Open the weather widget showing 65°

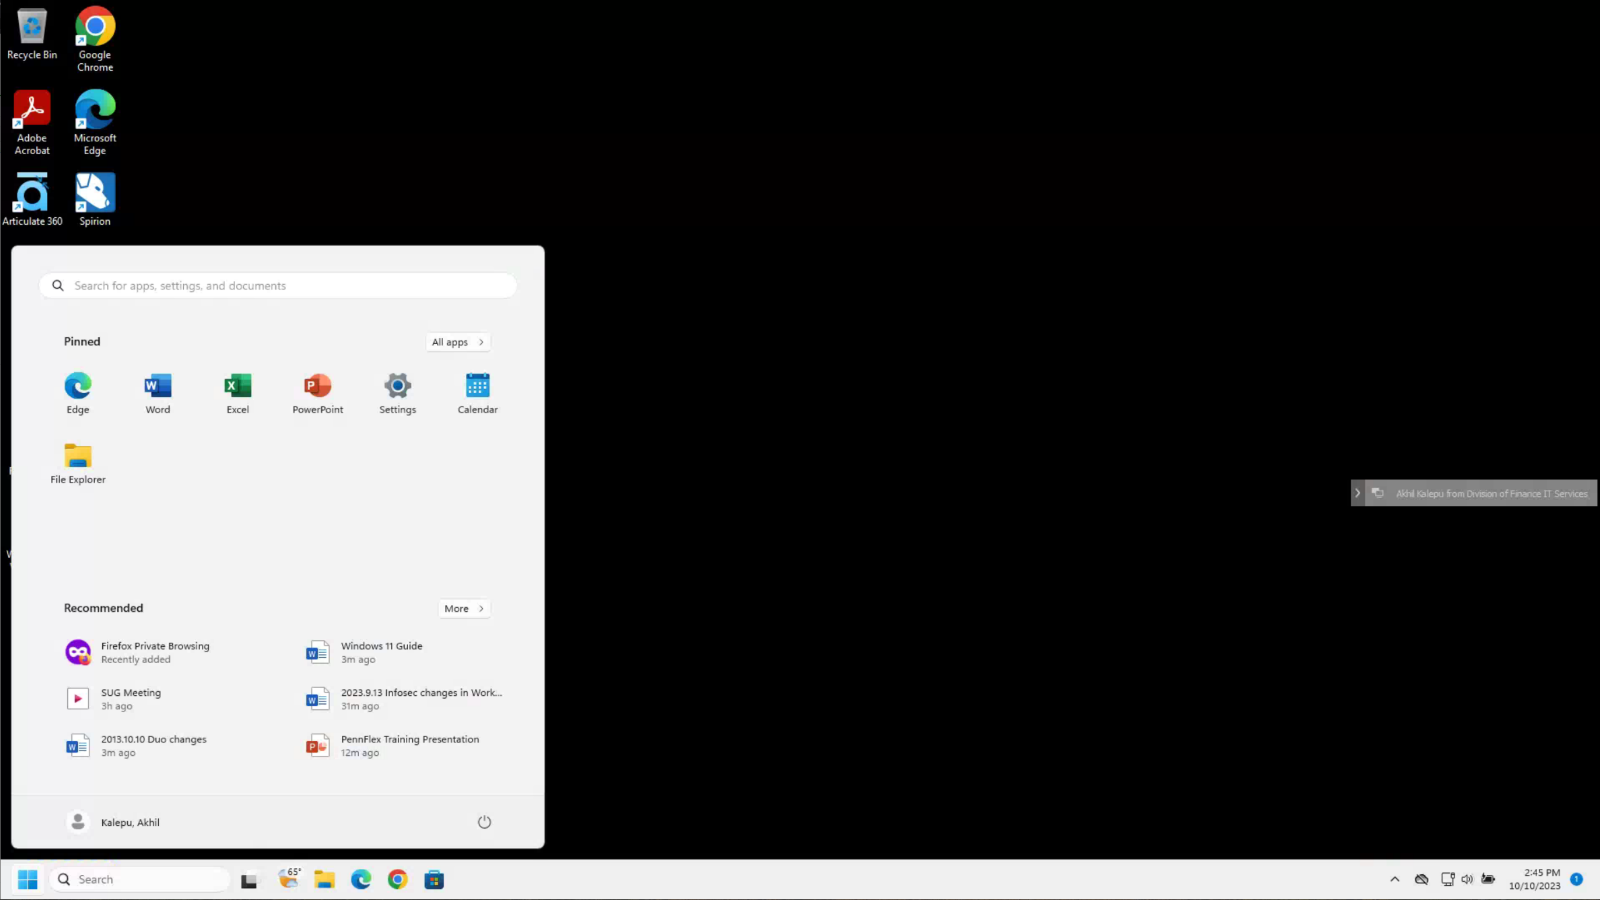[x=289, y=879]
